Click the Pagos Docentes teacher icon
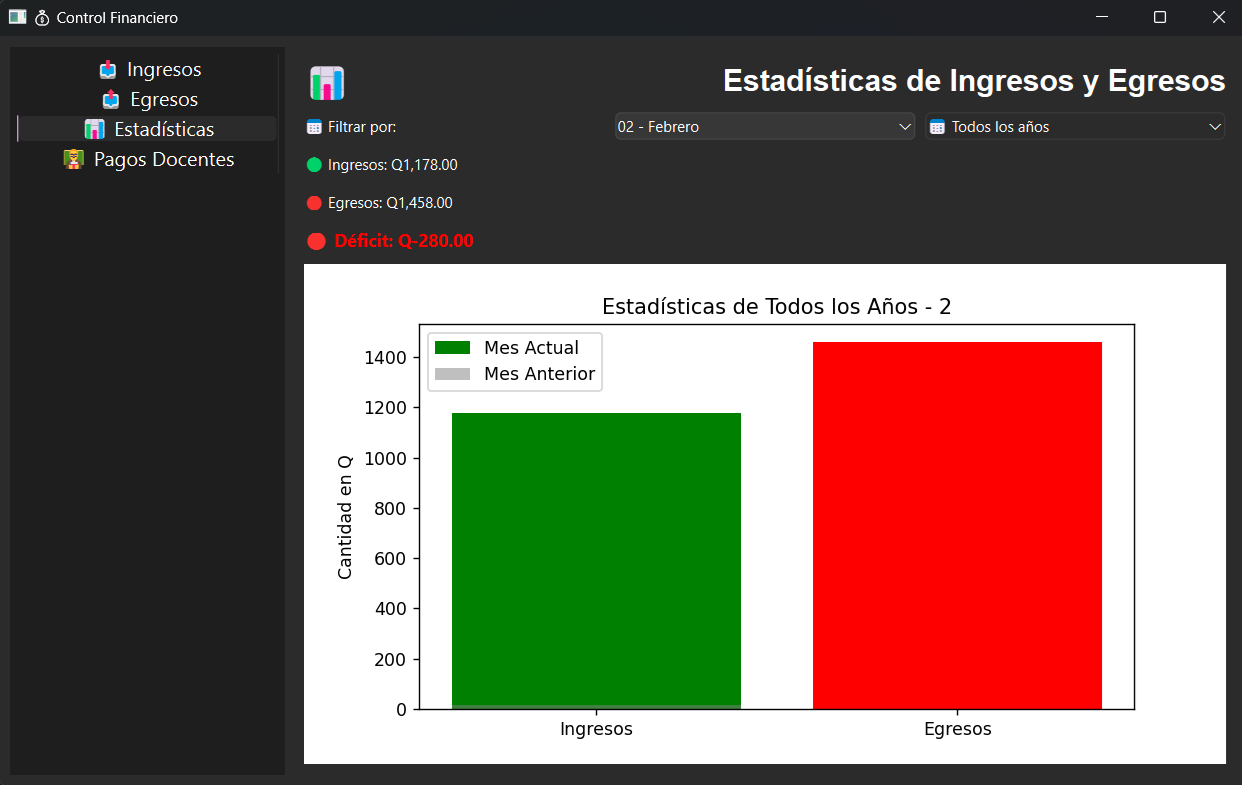Screen dimensions: 1242x785 pyautogui.click(x=72, y=158)
